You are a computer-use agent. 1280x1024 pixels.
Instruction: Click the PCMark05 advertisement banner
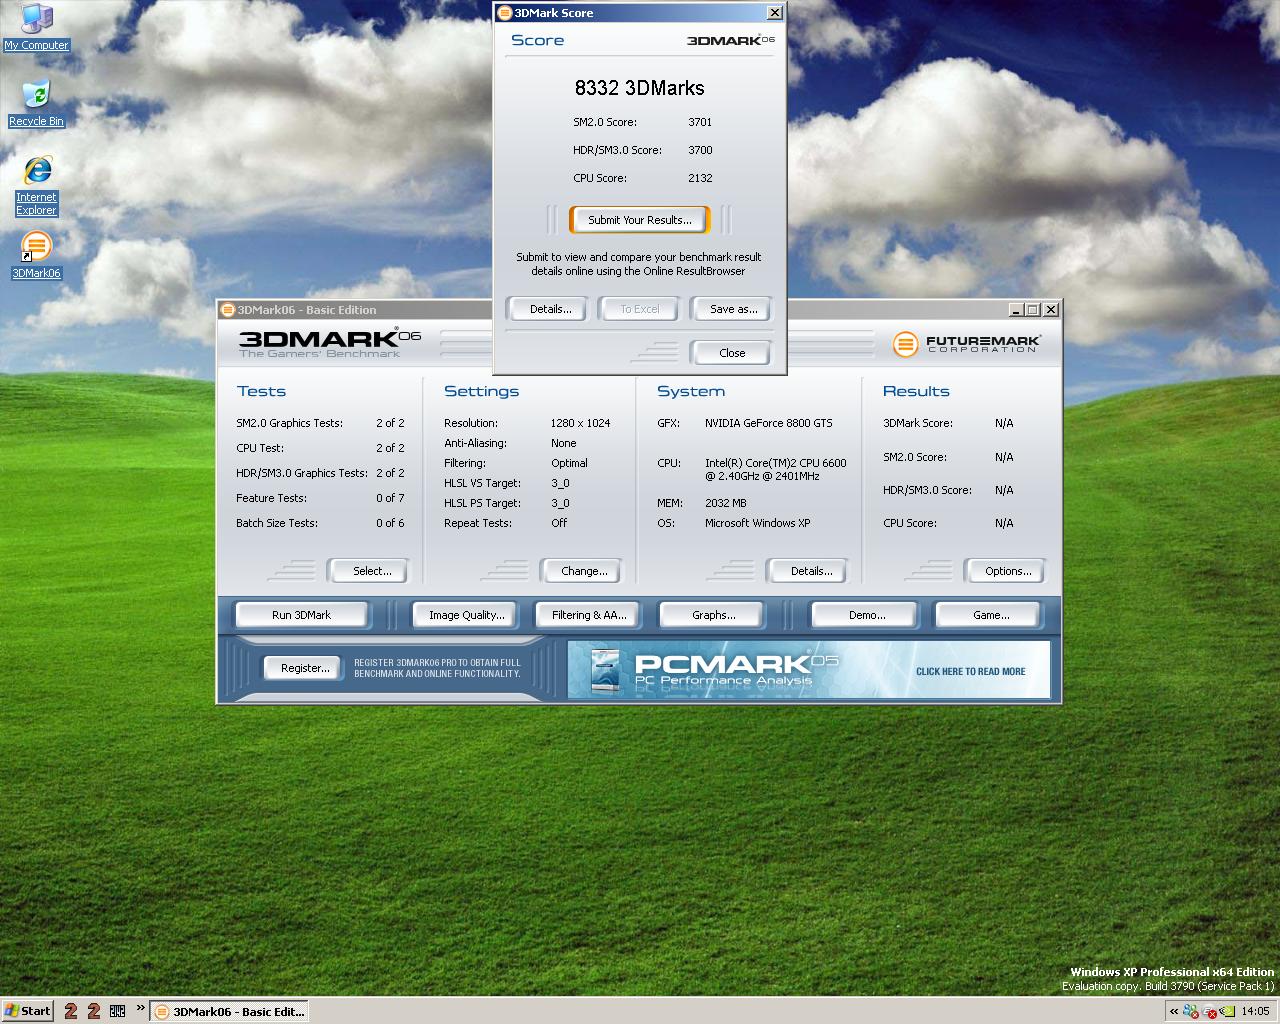(808, 669)
